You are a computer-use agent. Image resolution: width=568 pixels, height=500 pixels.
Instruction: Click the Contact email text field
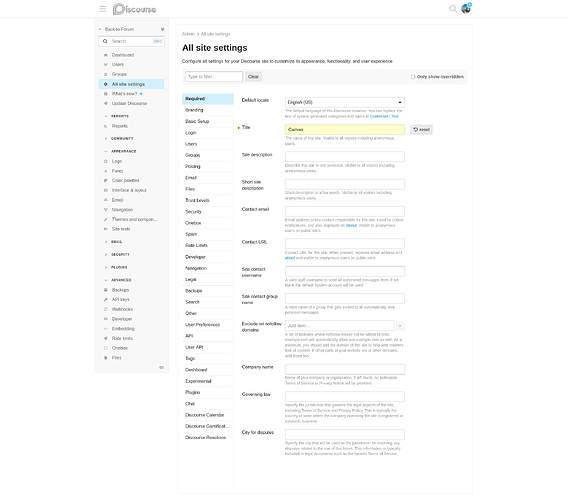(x=345, y=212)
